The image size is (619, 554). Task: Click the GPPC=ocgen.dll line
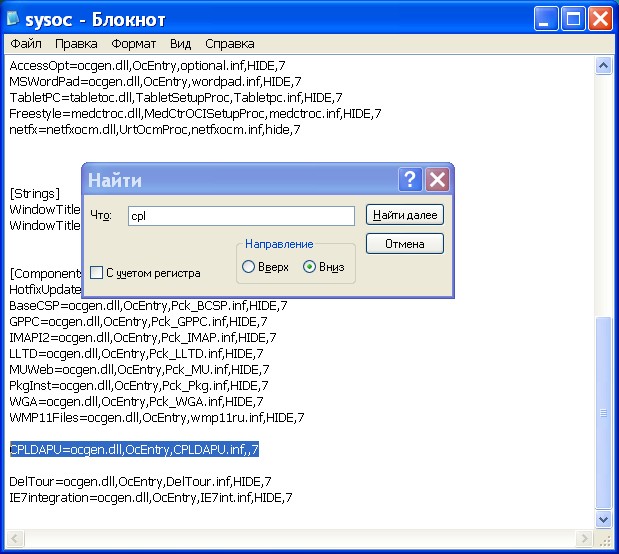click(x=138, y=322)
